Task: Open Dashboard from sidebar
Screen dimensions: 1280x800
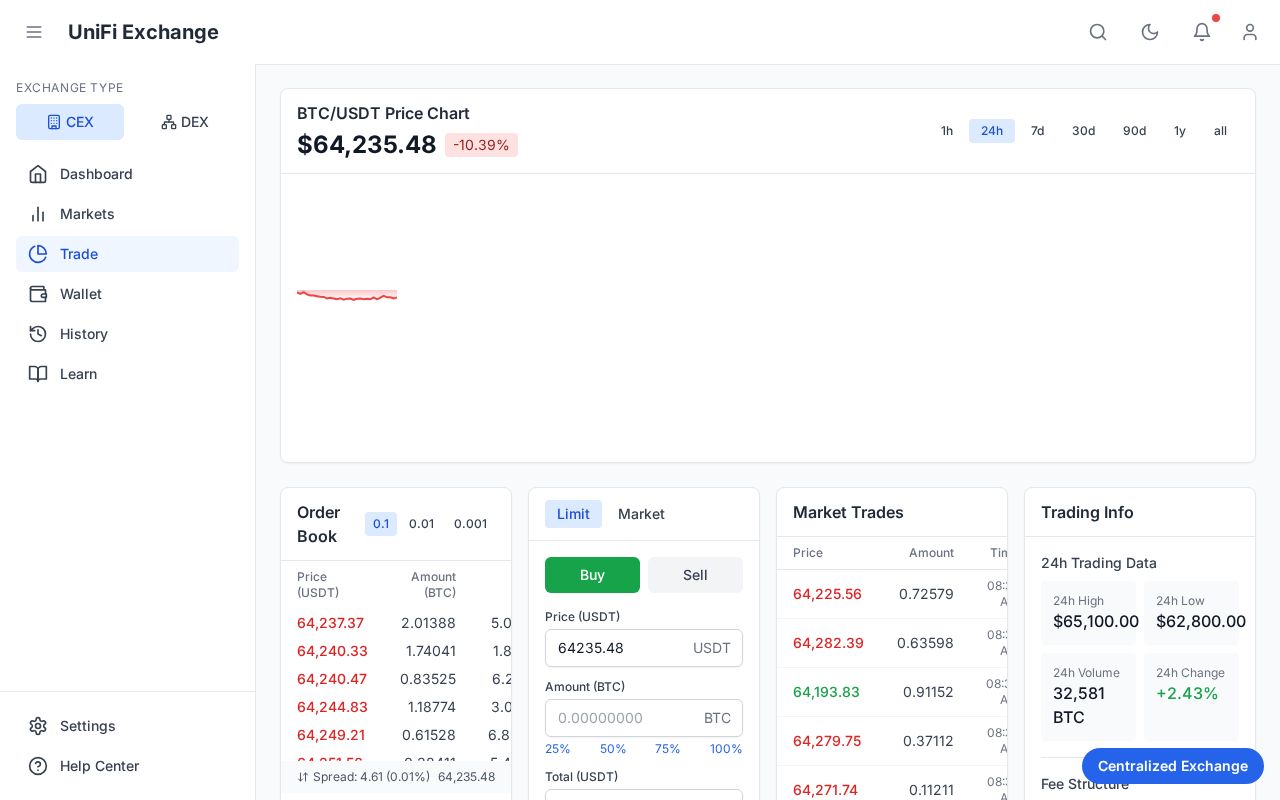Action: [x=127, y=174]
